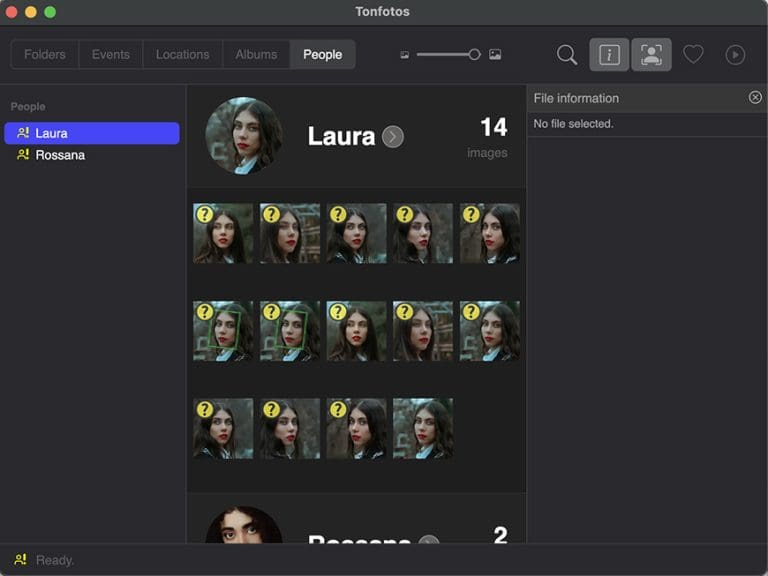
Task: Confirm face on first thumbnail in first row
Action: pos(205,214)
